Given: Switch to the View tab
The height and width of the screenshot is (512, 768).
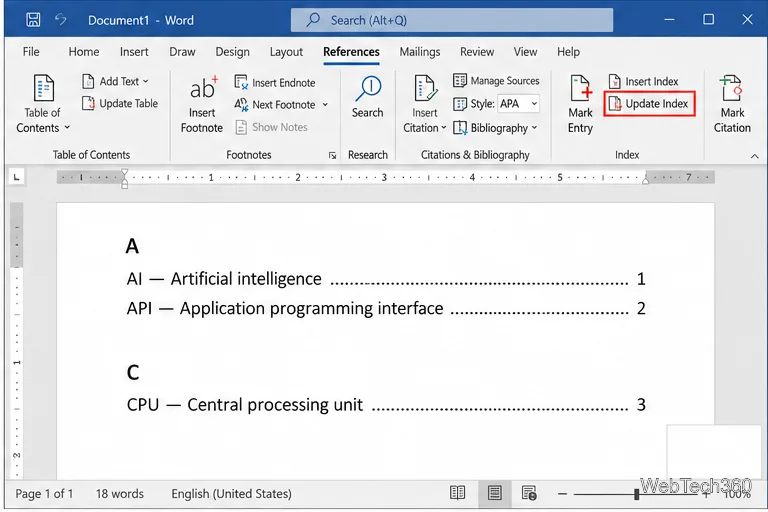Looking at the screenshot, I should (x=526, y=51).
